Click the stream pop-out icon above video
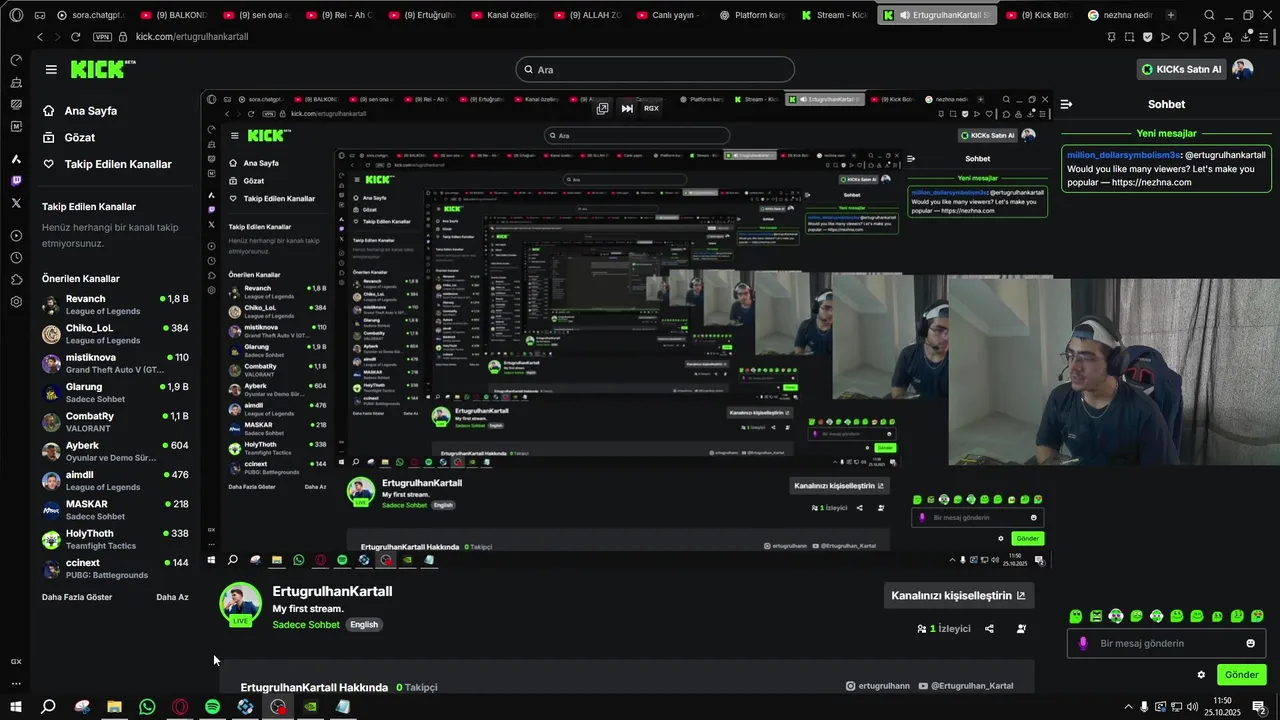 click(602, 108)
